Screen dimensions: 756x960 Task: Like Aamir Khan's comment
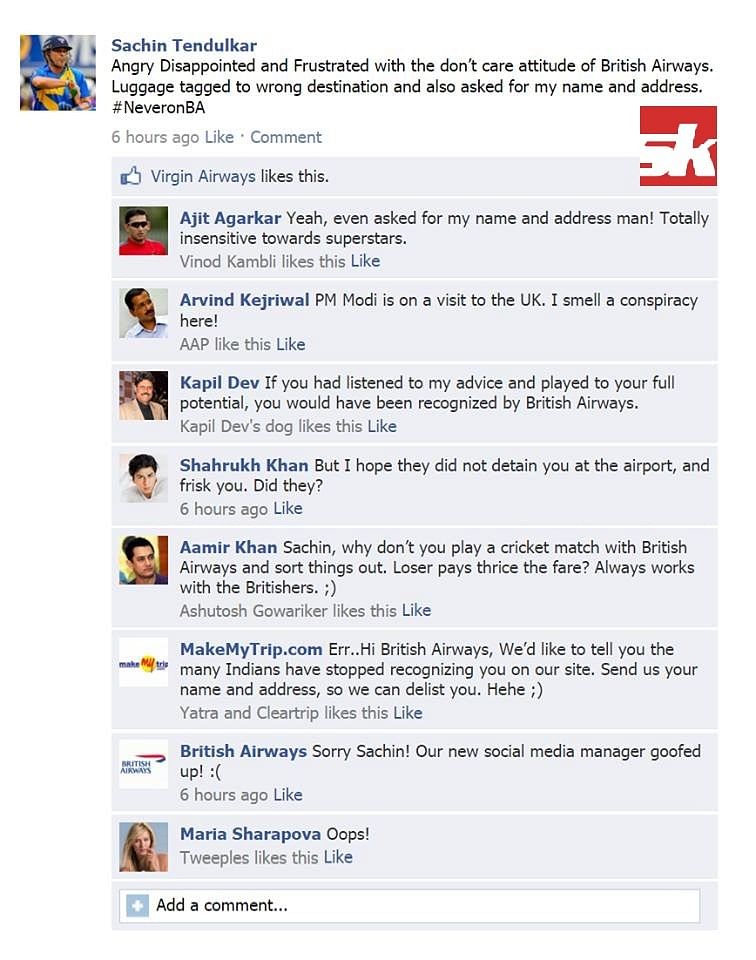(416, 610)
